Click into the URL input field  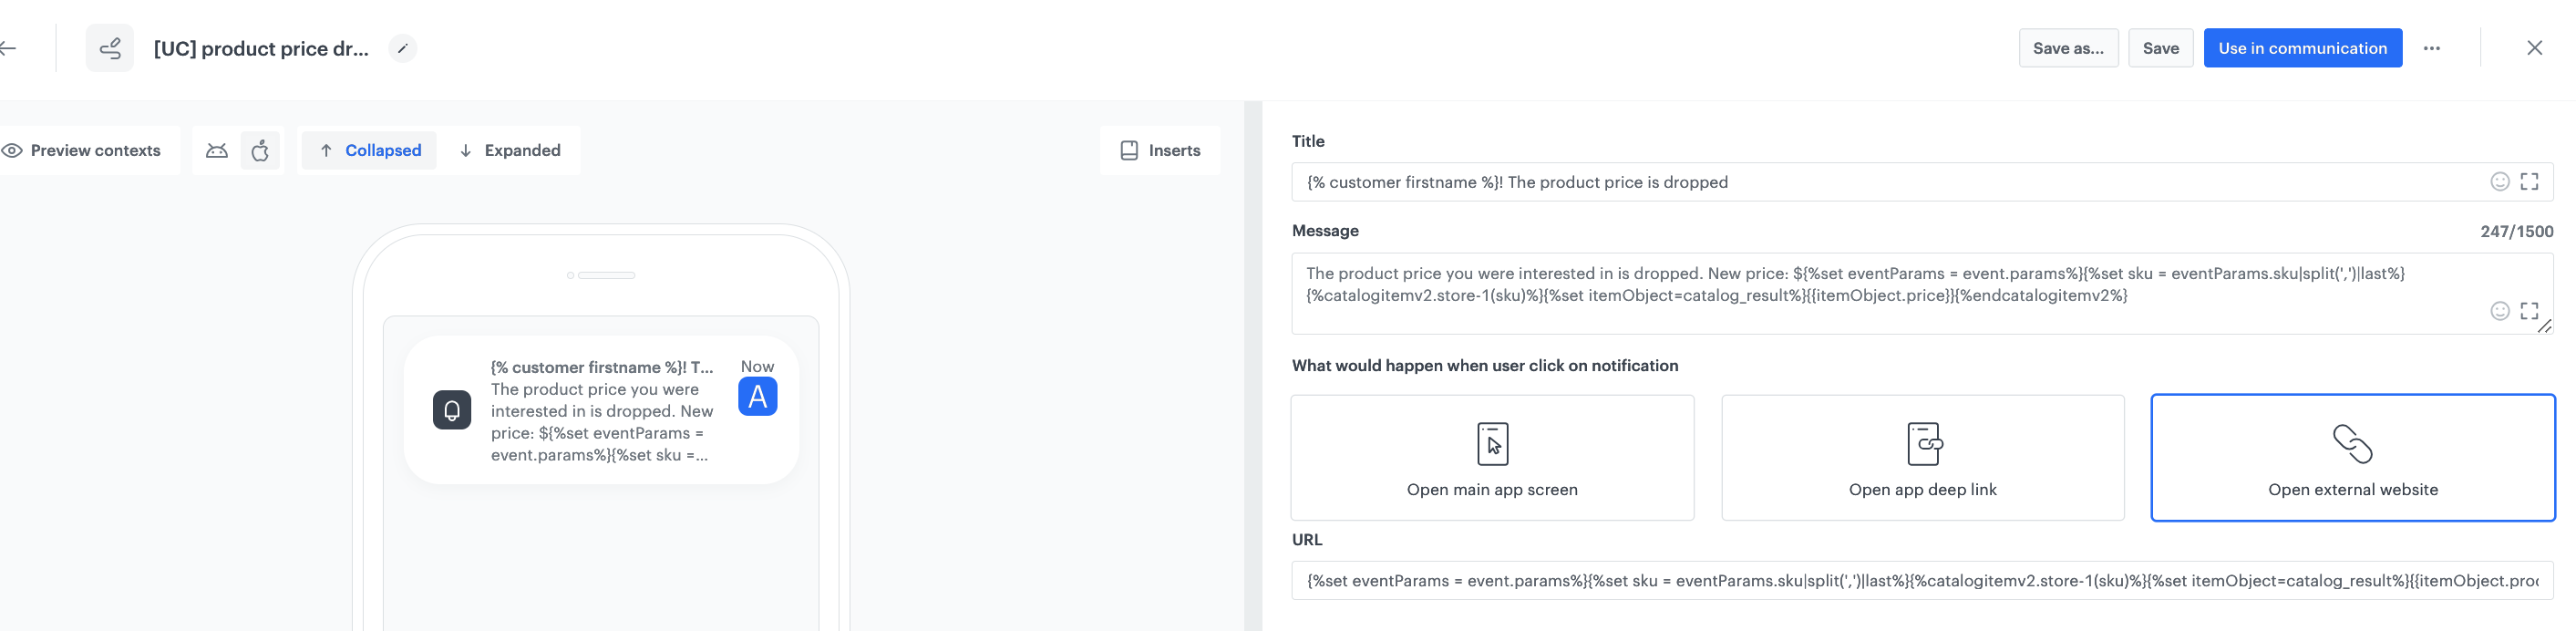point(1920,580)
